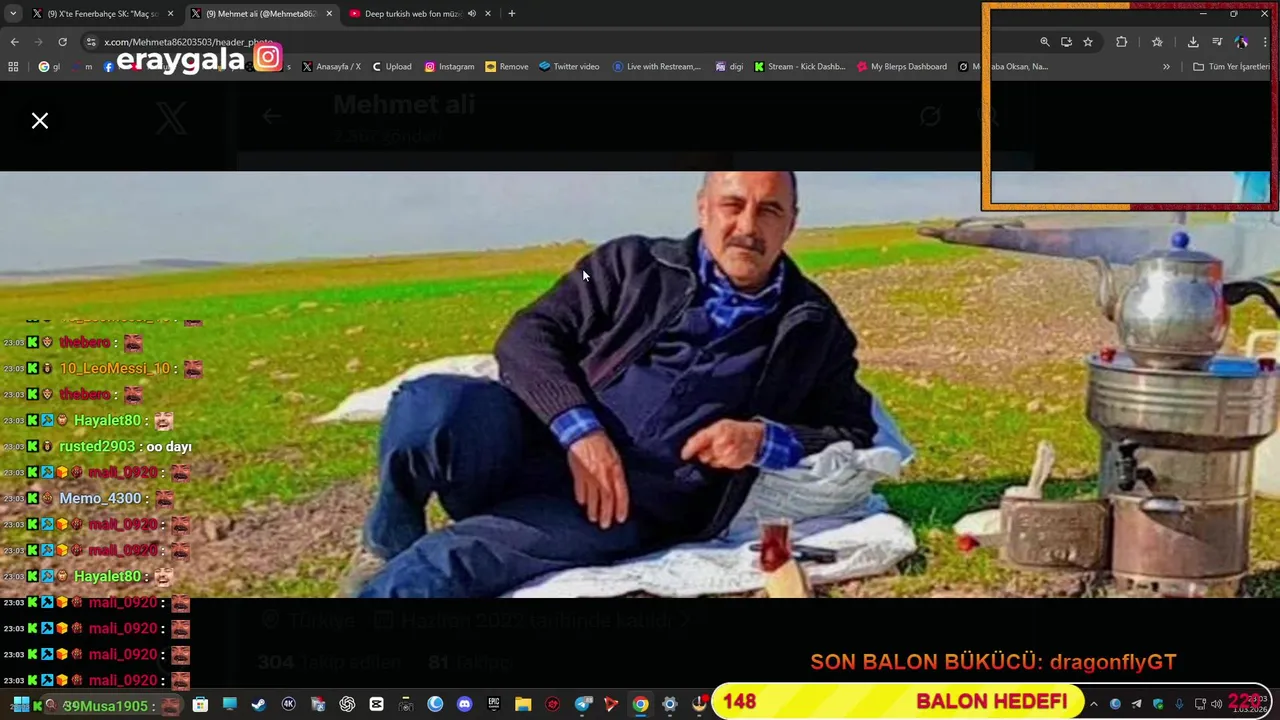Image resolution: width=1280 pixels, height=720 pixels.
Task: Open the apps grid in bookmarks bar
Action: pyautogui.click(x=13, y=67)
